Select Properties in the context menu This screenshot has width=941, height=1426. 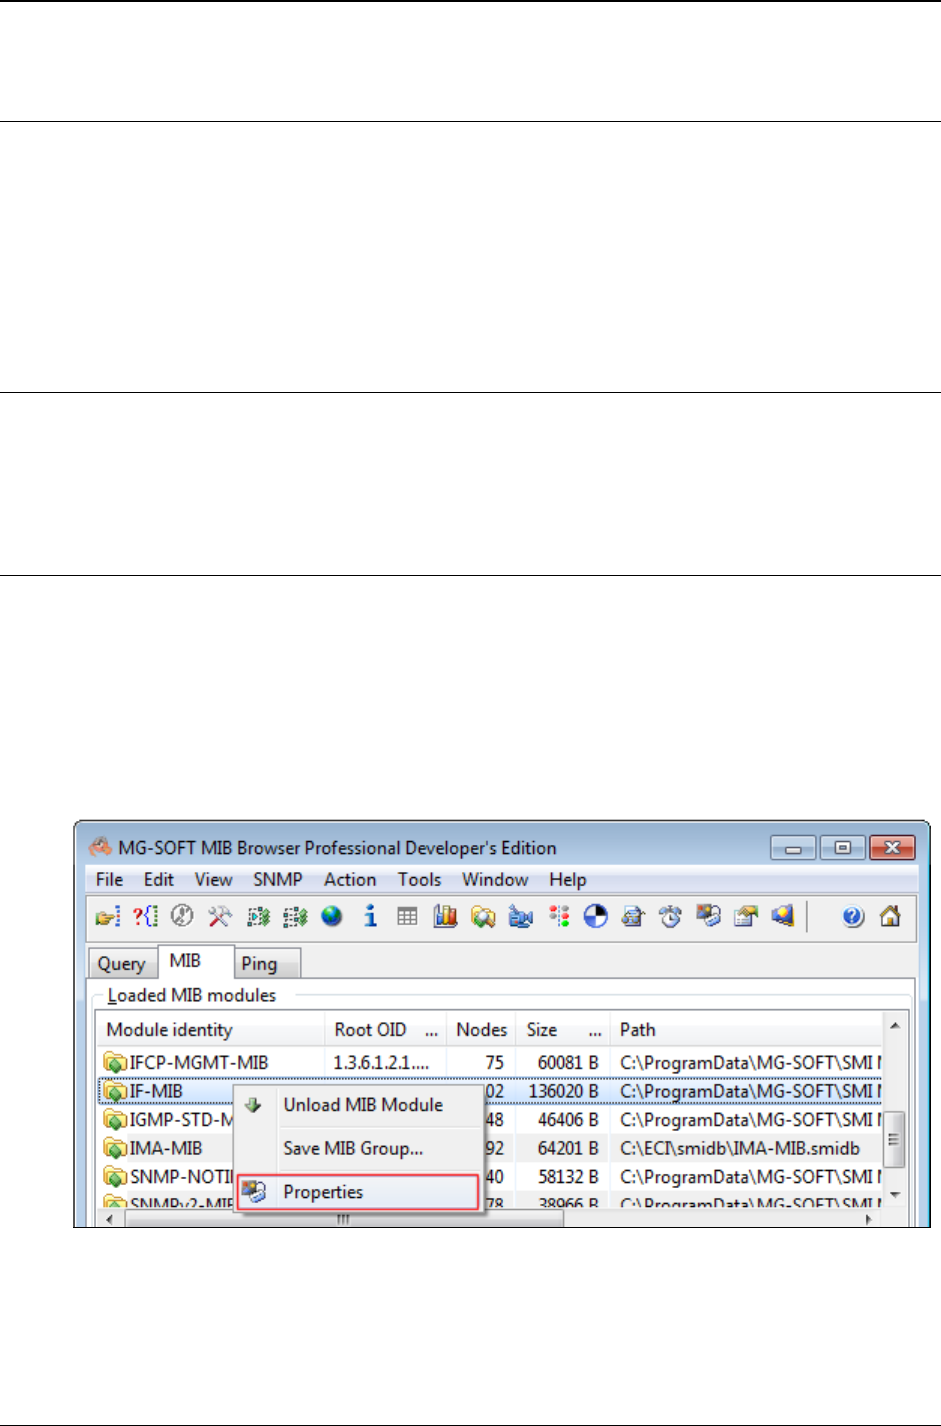[x=359, y=1192]
